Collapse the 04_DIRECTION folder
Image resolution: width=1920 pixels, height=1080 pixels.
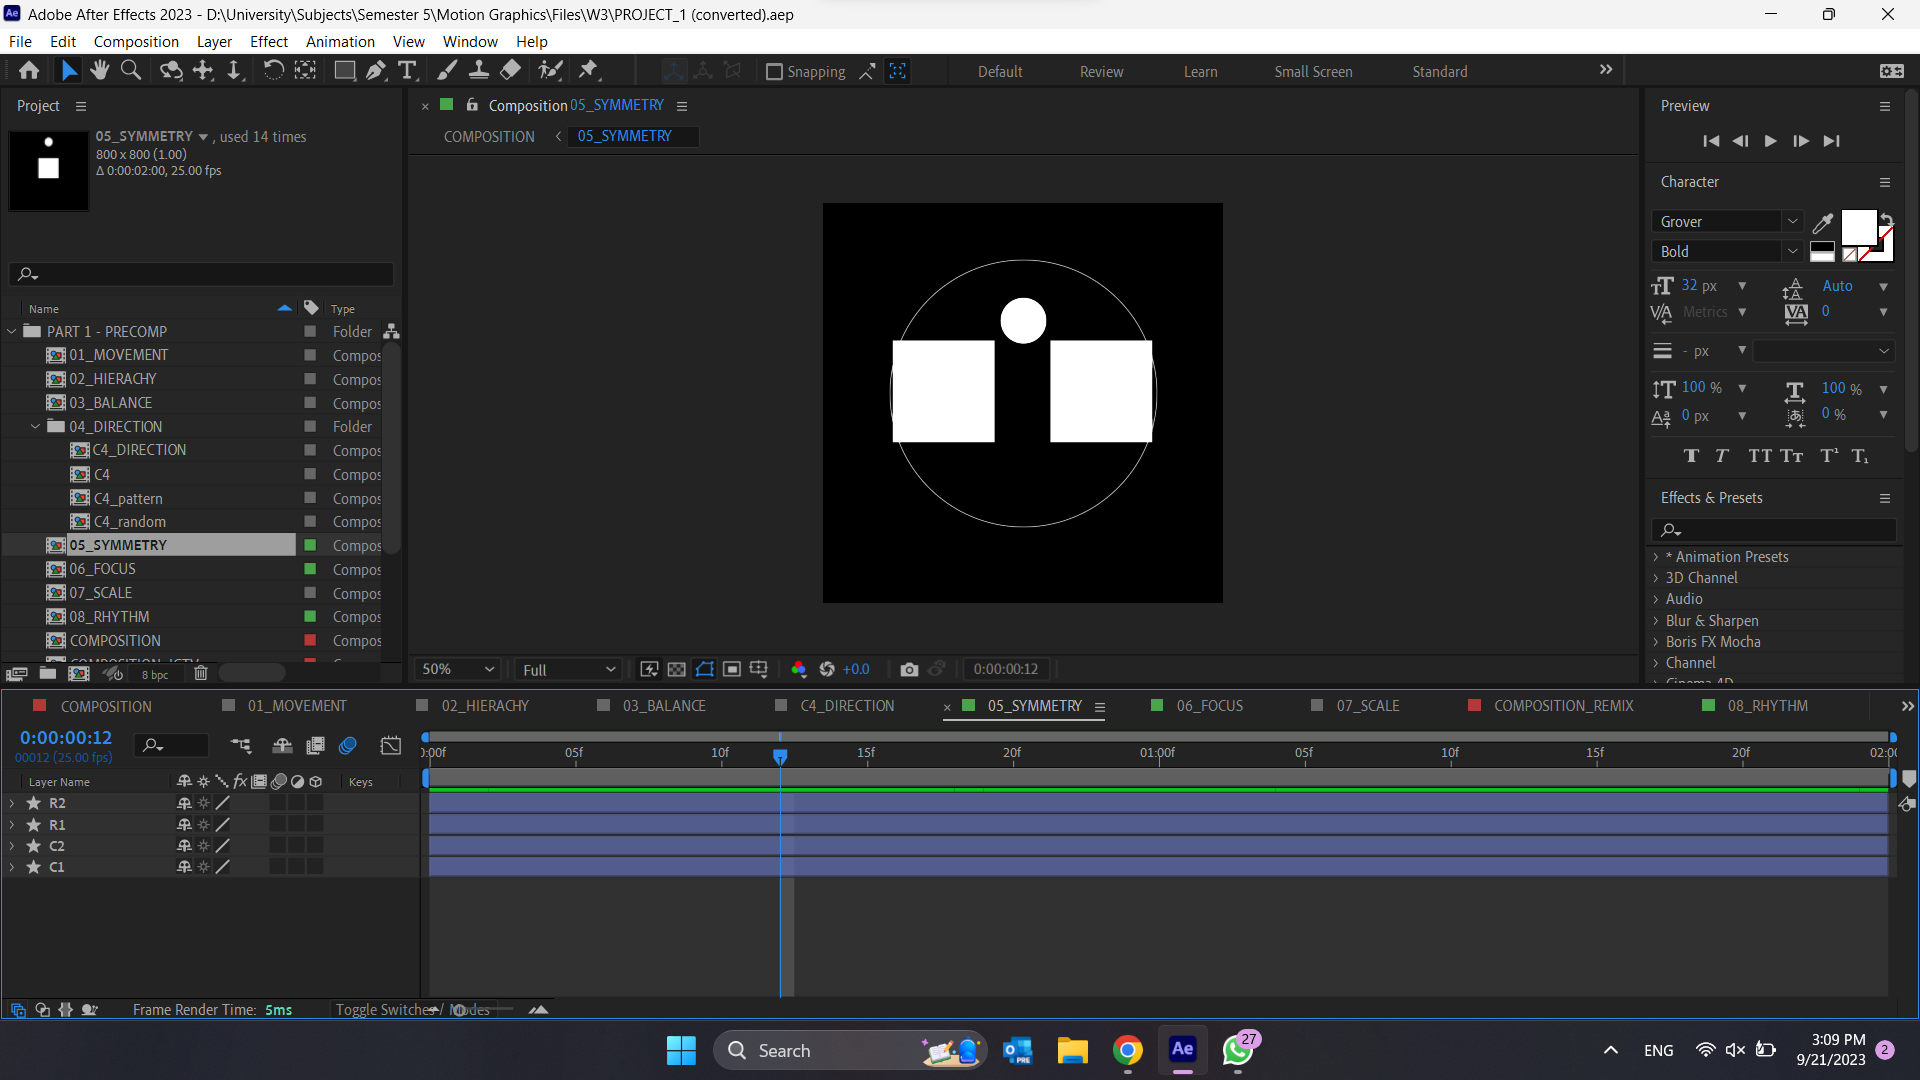(36, 427)
